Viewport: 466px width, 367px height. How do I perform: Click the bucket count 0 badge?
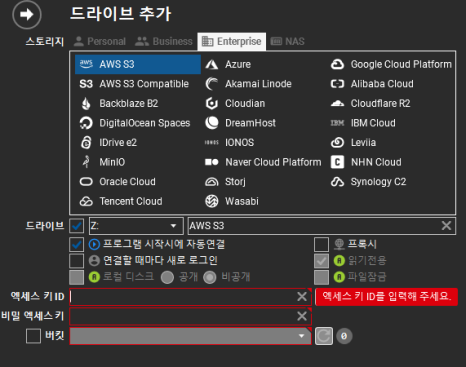pyautogui.click(x=344, y=336)
